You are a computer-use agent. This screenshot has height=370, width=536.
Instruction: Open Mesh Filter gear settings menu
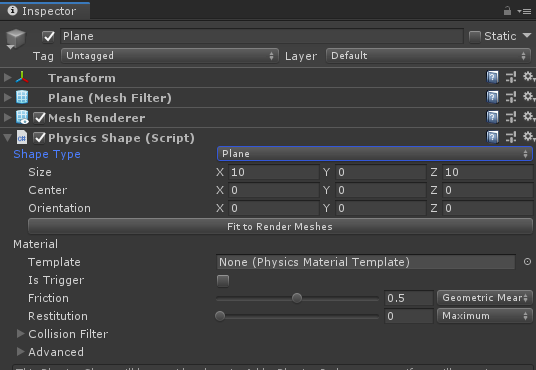pyautogui.click(x=529, y=96)
